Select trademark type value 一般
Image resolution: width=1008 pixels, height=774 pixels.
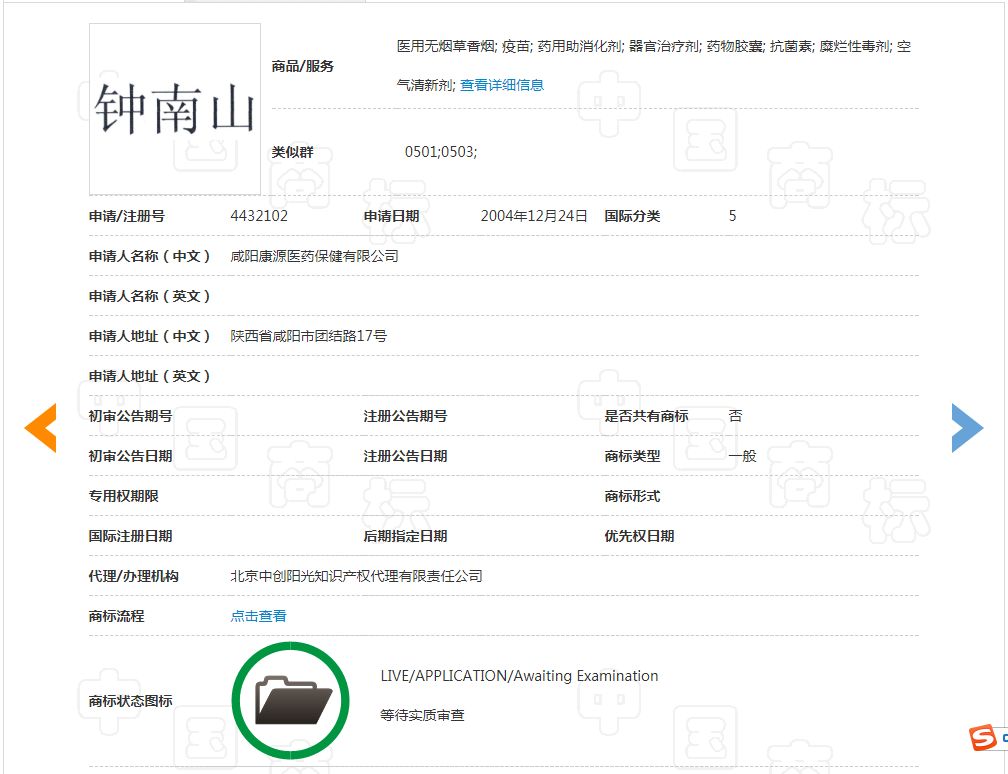(x=742, y=456)
